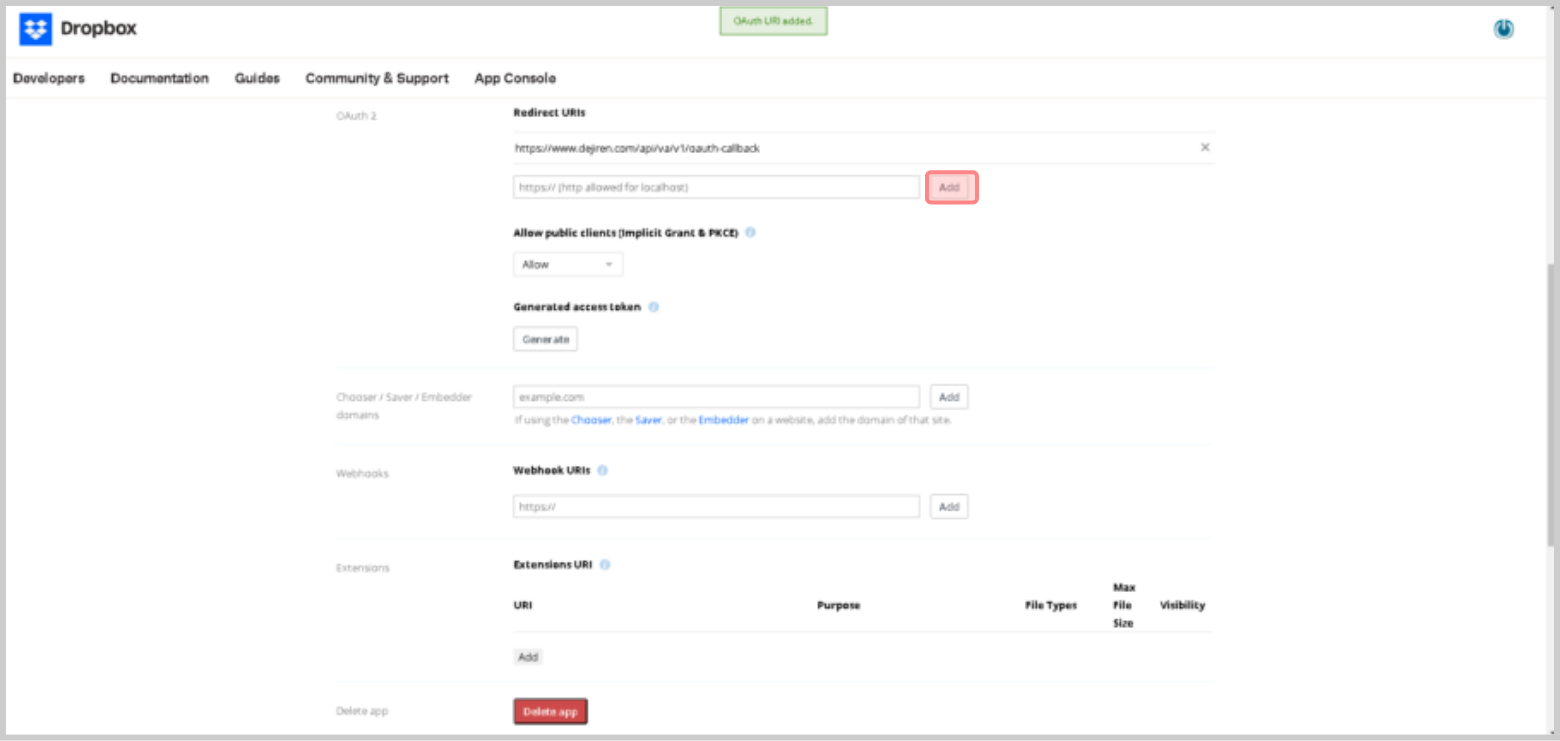
Task: Add the Chooser/Saver/Embedder domain
Action: click(949, 397)
